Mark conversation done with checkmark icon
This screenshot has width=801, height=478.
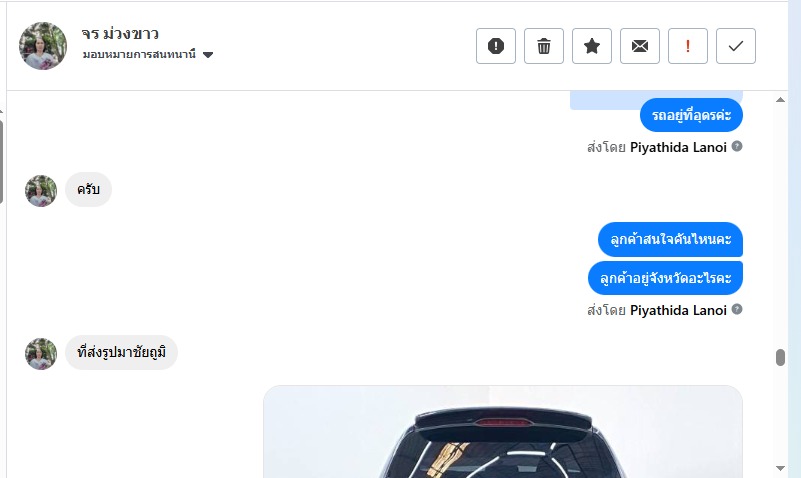(x=736, y=46)
